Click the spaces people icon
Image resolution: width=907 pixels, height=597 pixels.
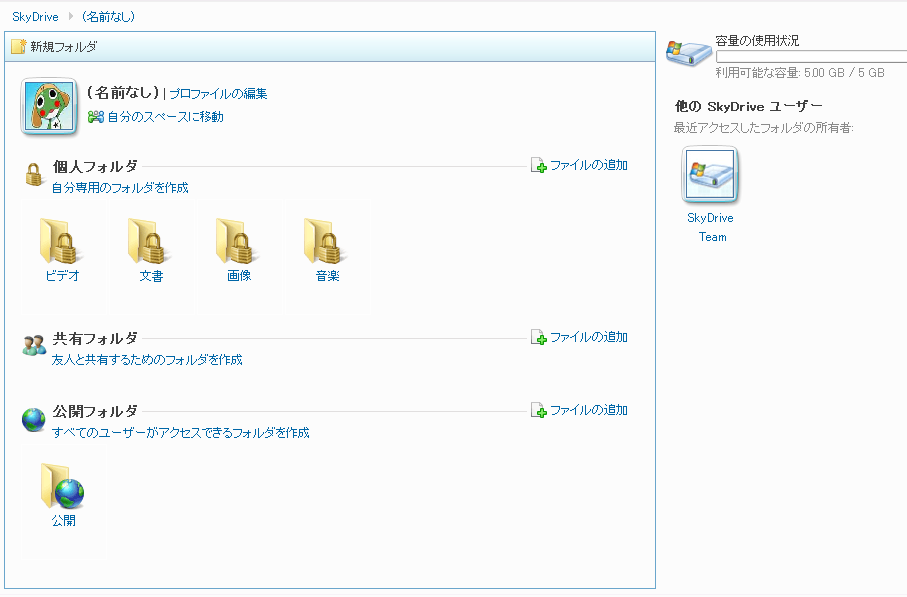point(95,117)
